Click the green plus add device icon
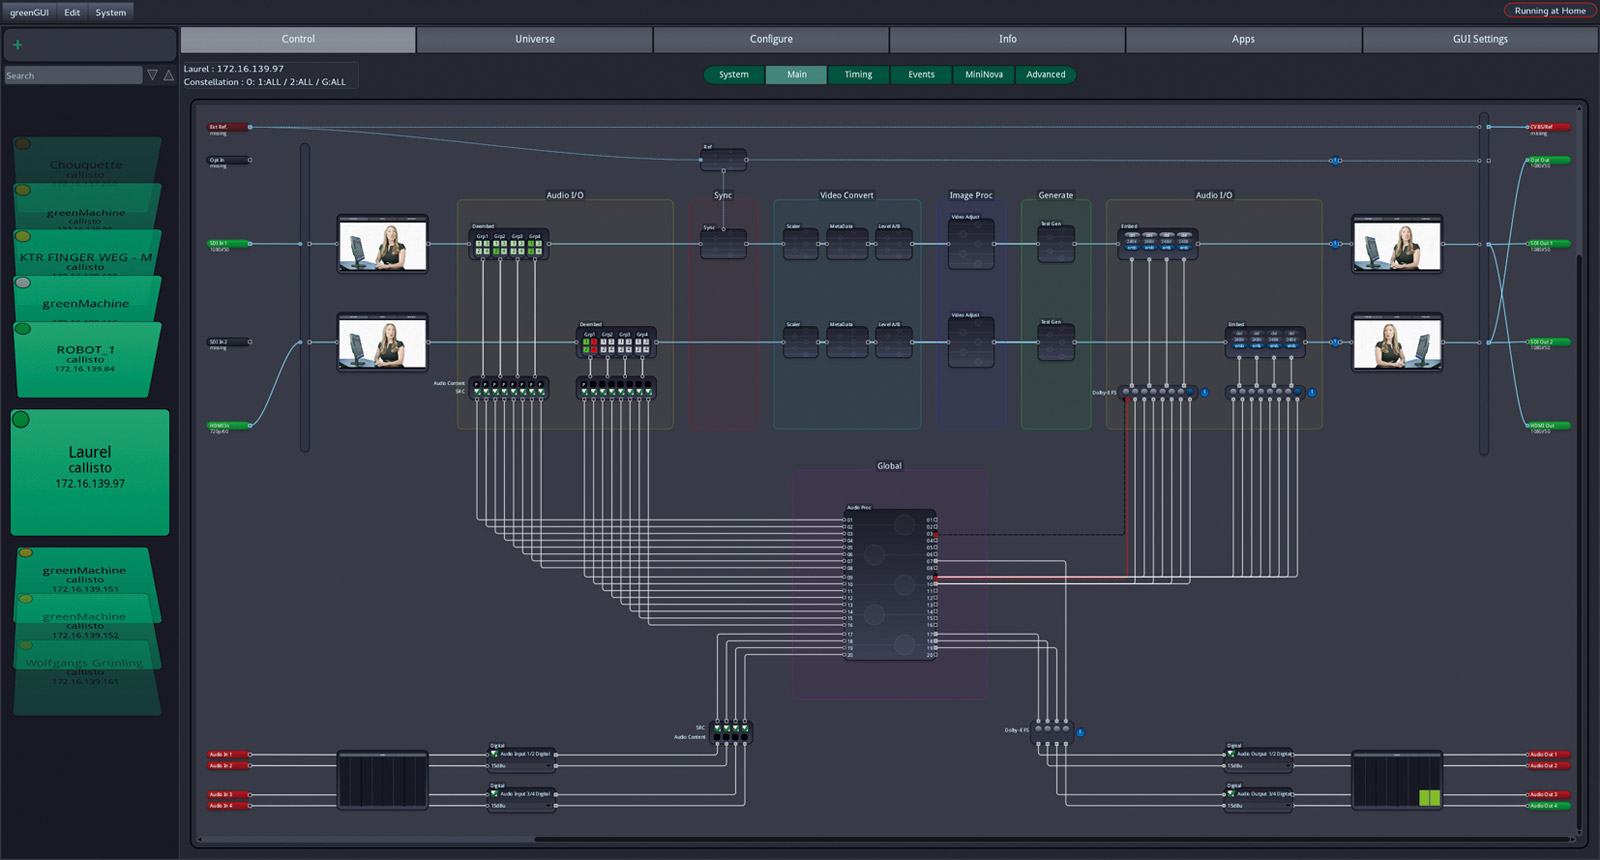Viewport: 1600px width, 860px height. [x=17, y=45]
